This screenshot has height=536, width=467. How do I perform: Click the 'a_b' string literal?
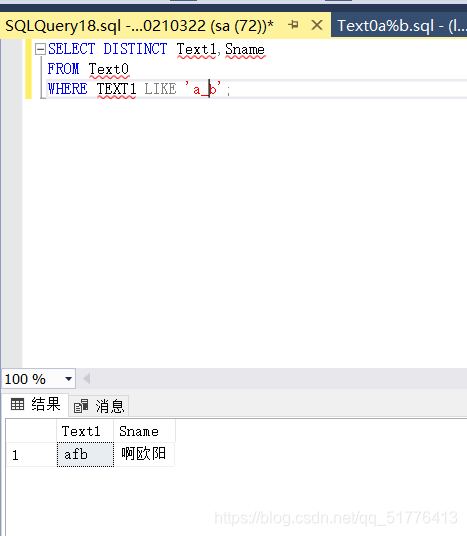(203, 89)
